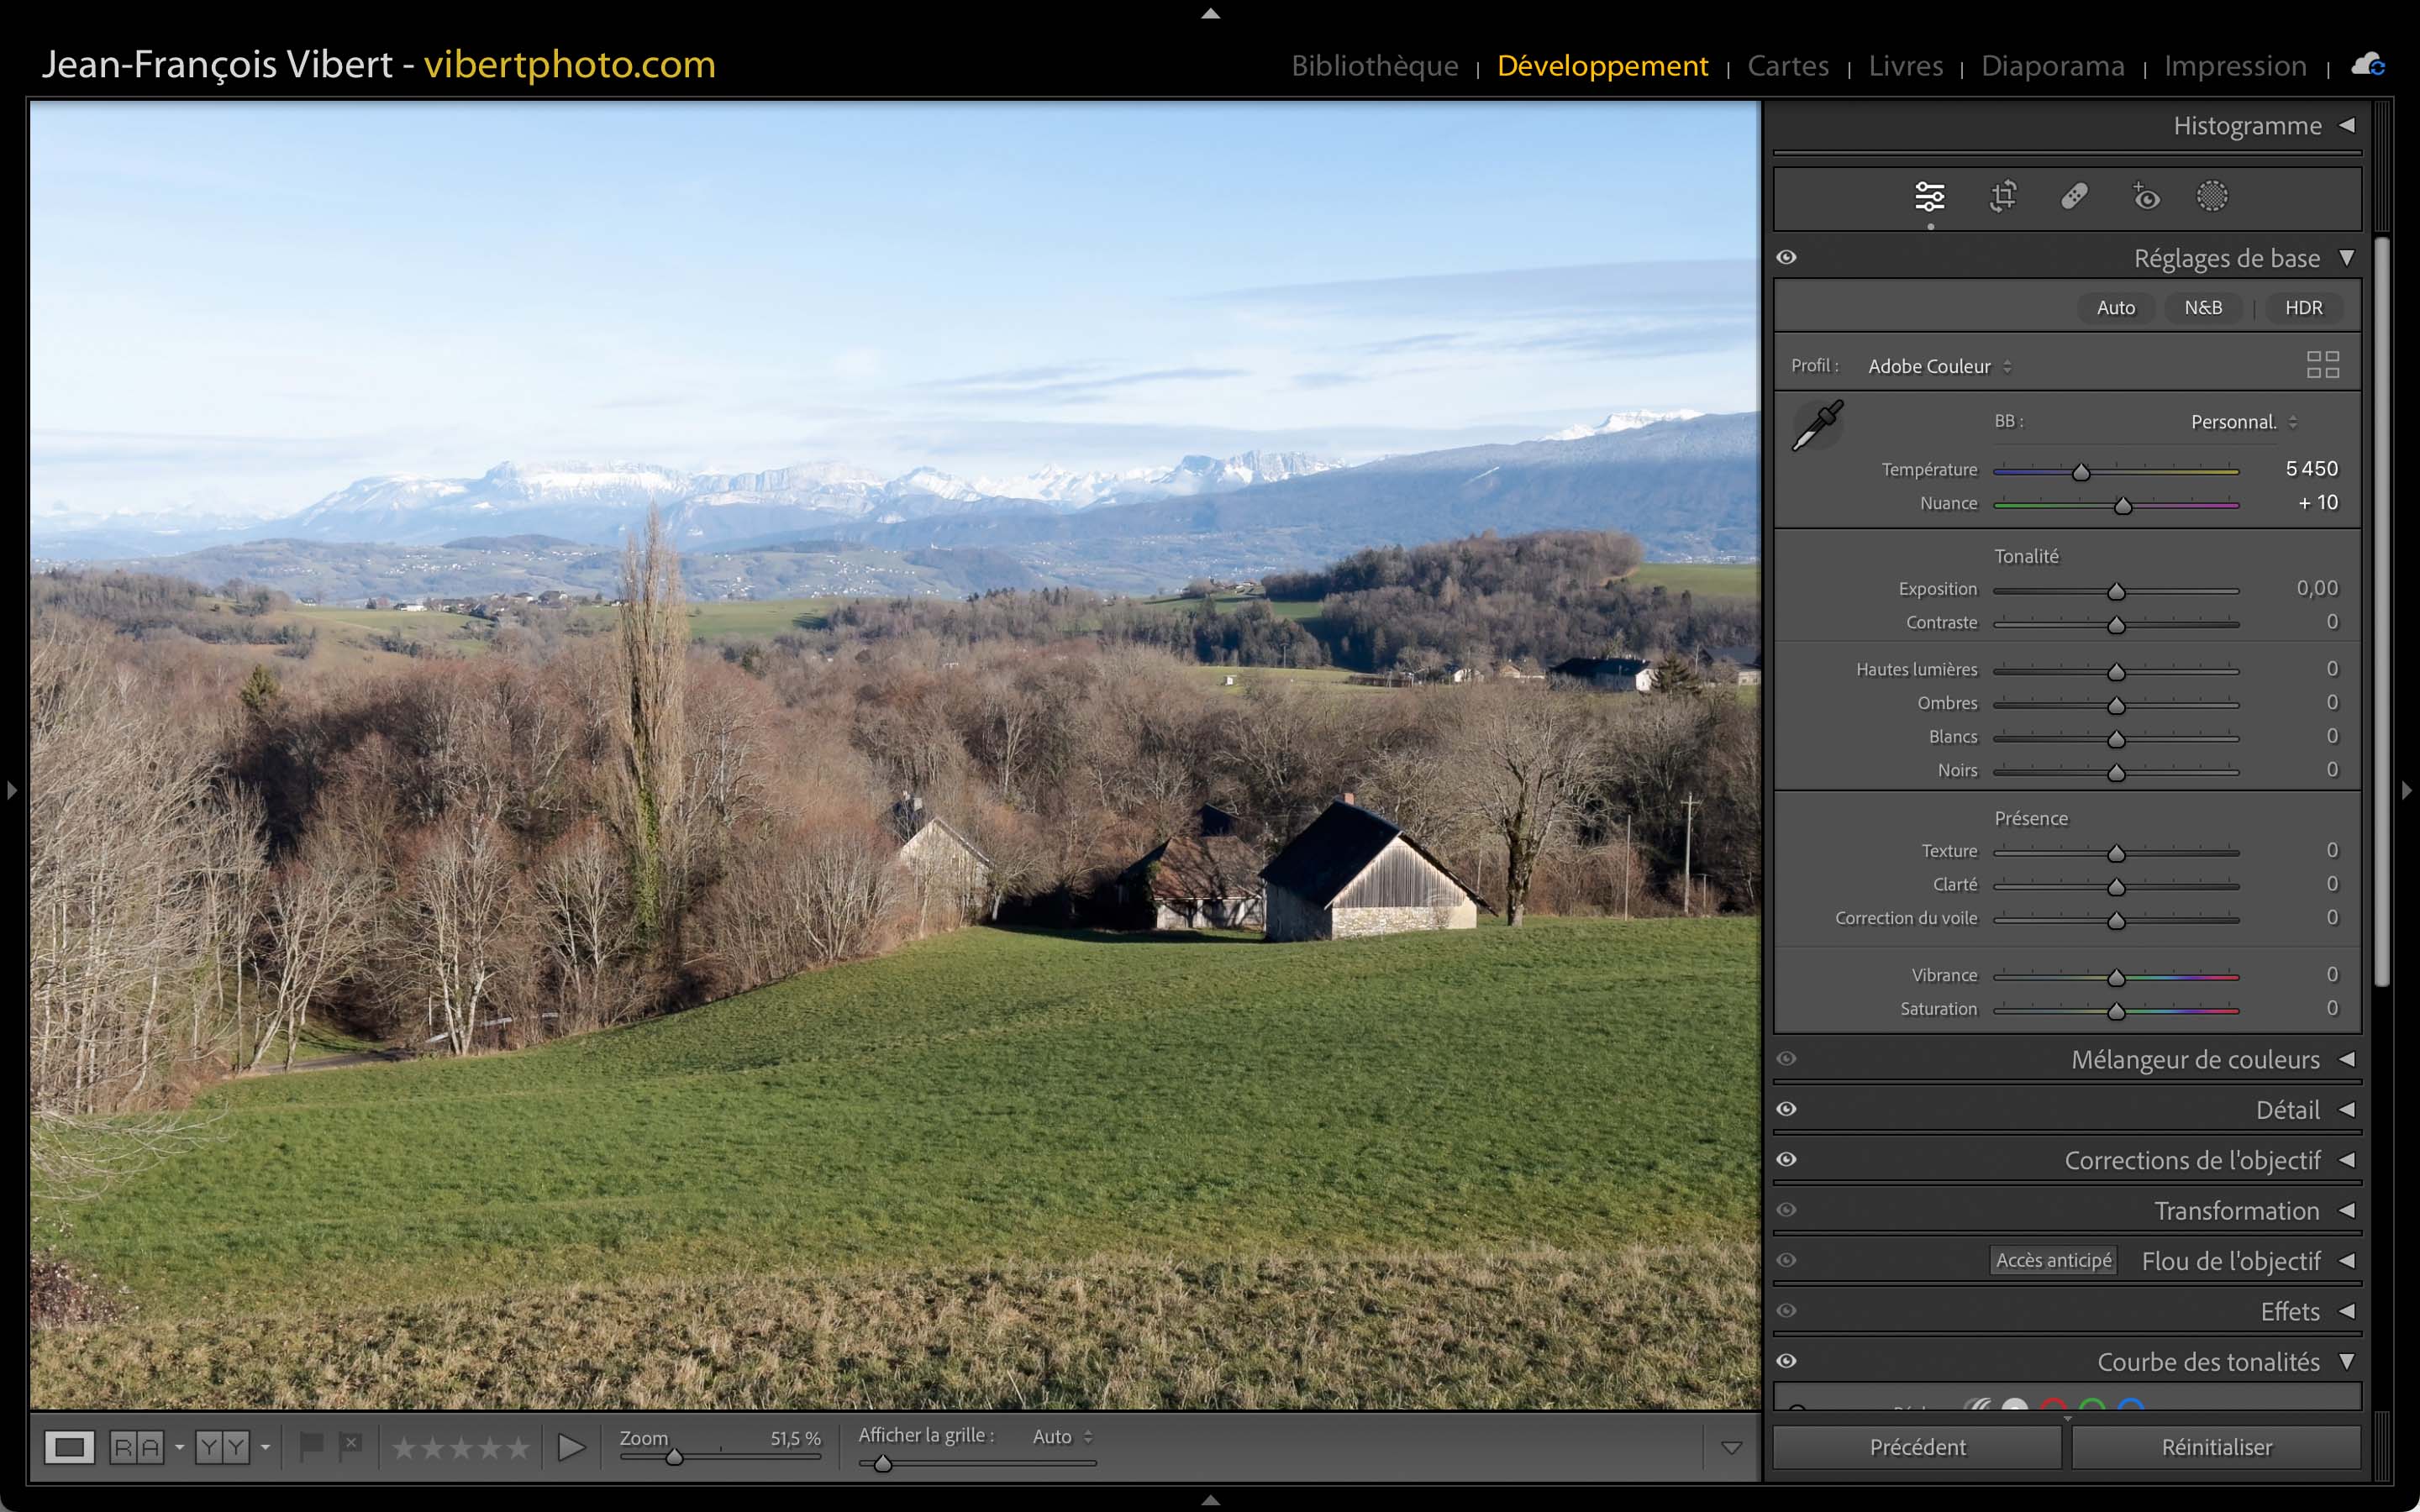Click the Température slider handle
This screenshot has width=2420, height=1512.
pyautogui.click(x=2081, y=472)
